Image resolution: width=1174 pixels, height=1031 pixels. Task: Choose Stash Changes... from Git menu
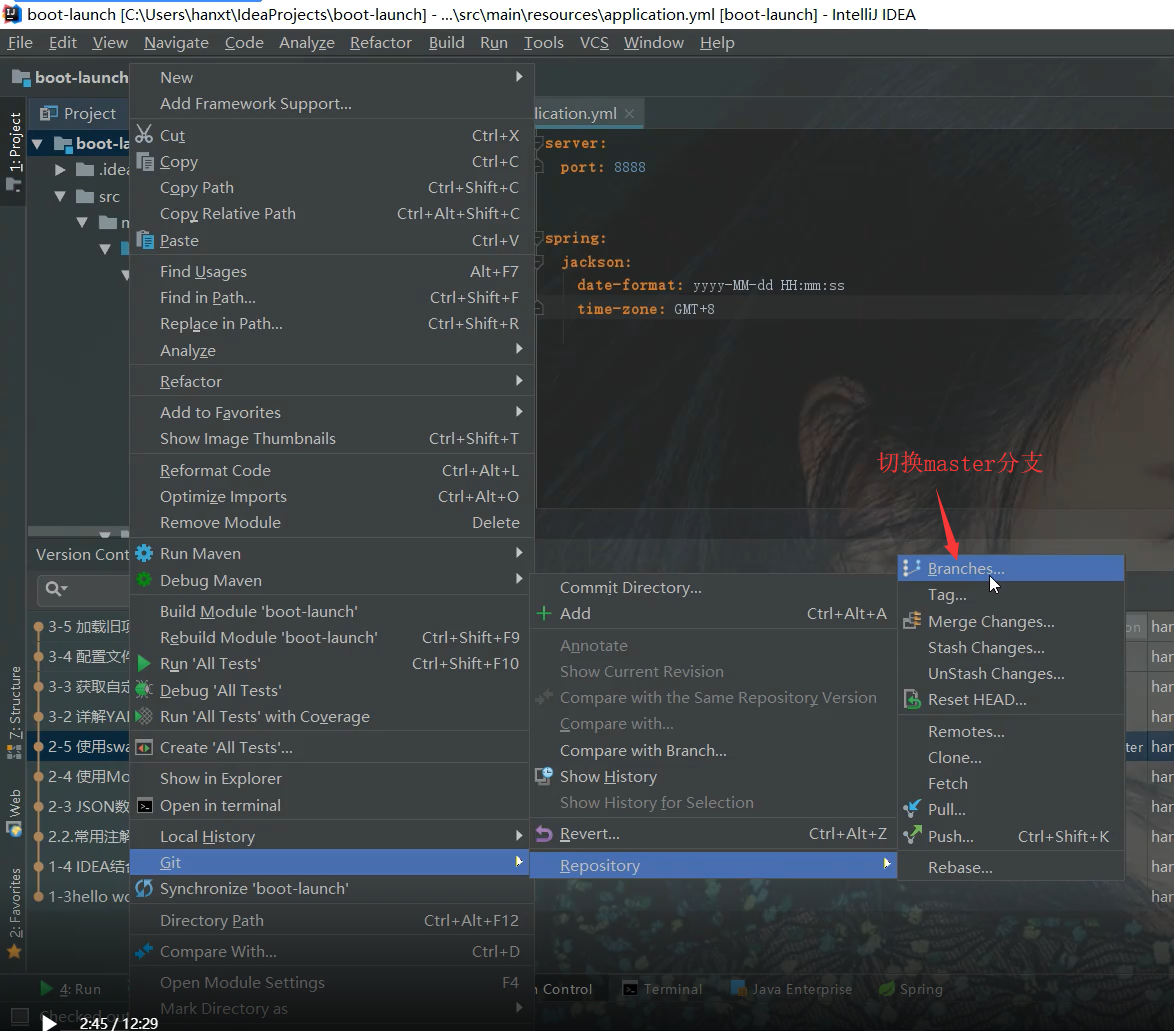click(1011, 648)
